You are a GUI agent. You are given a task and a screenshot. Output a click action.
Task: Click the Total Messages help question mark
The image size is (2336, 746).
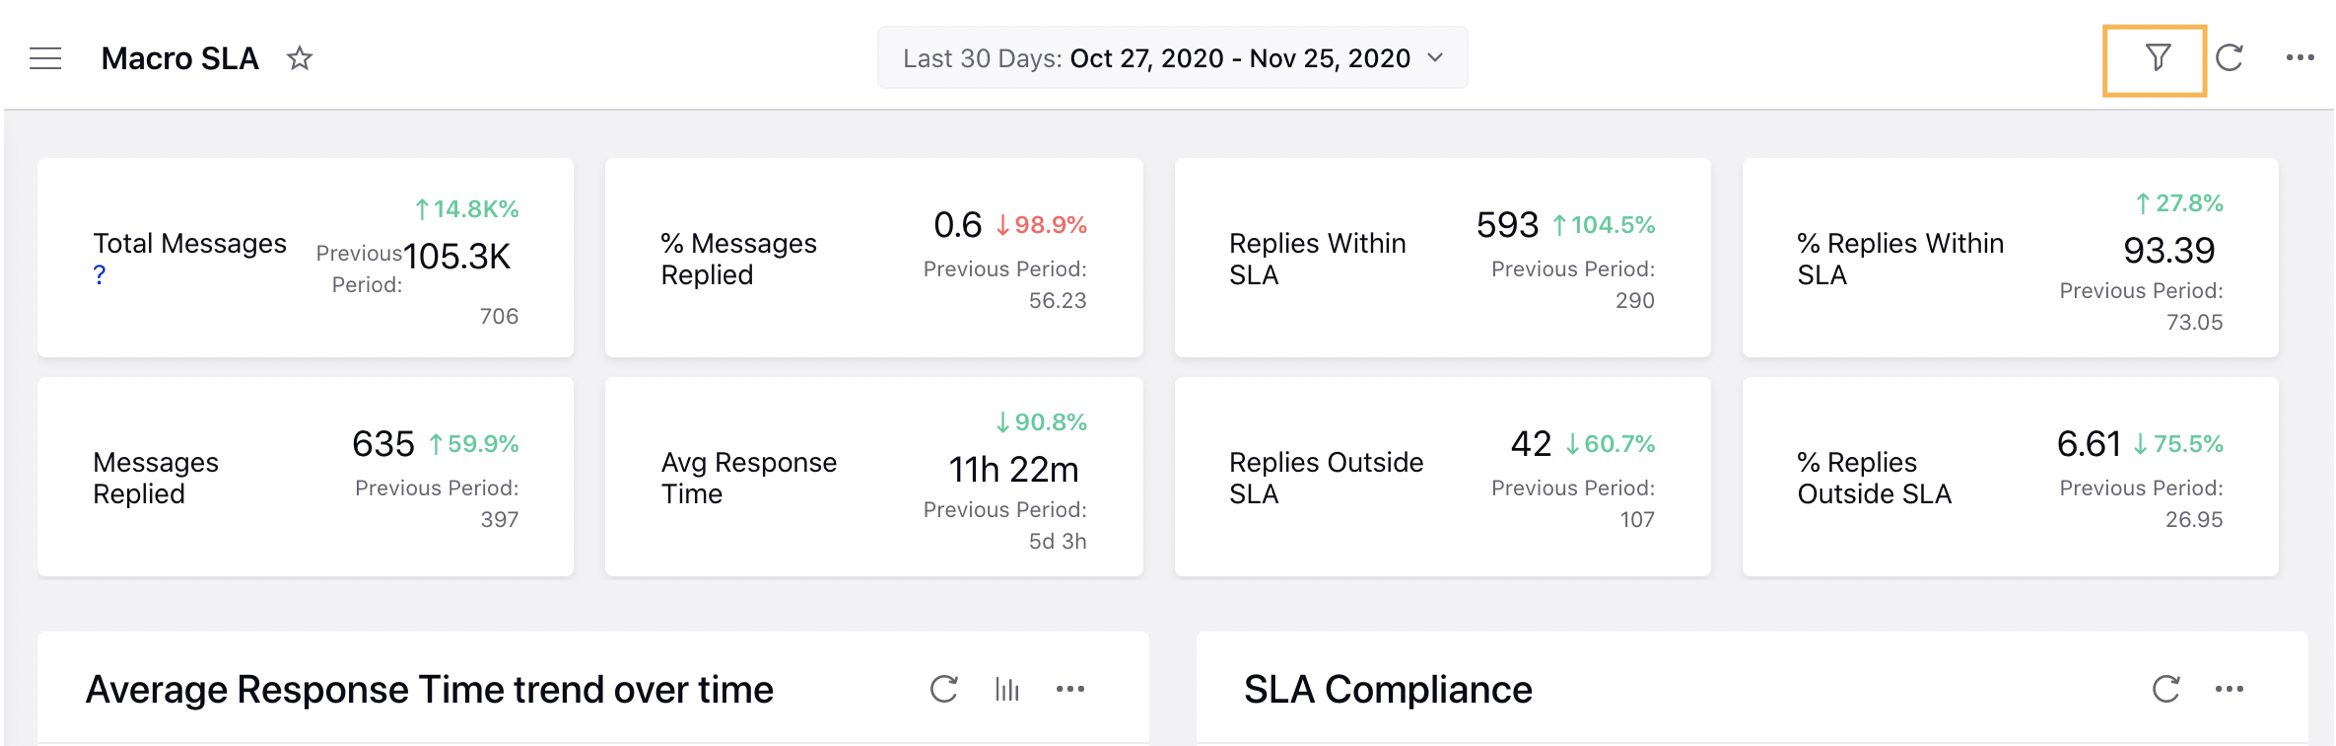(99, 275)
